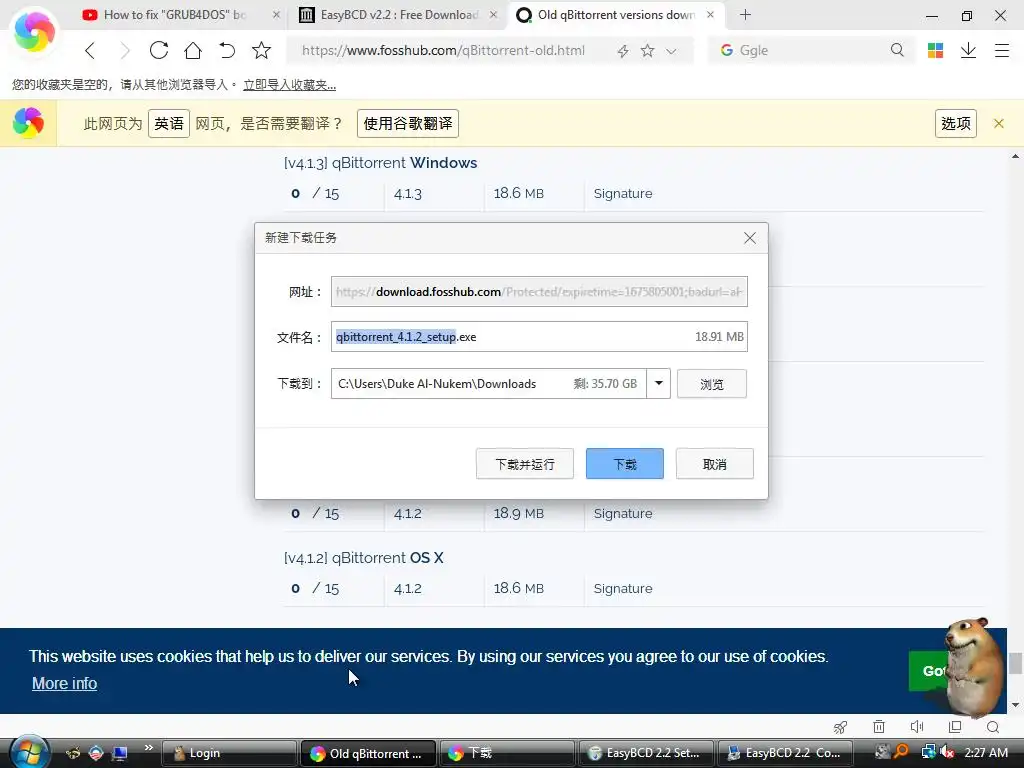Image resolution: width=1024 pixels, height=768 pixels.
Task: Switch to the GRUB4DOS YouTube tab
Action: point(173,14)
